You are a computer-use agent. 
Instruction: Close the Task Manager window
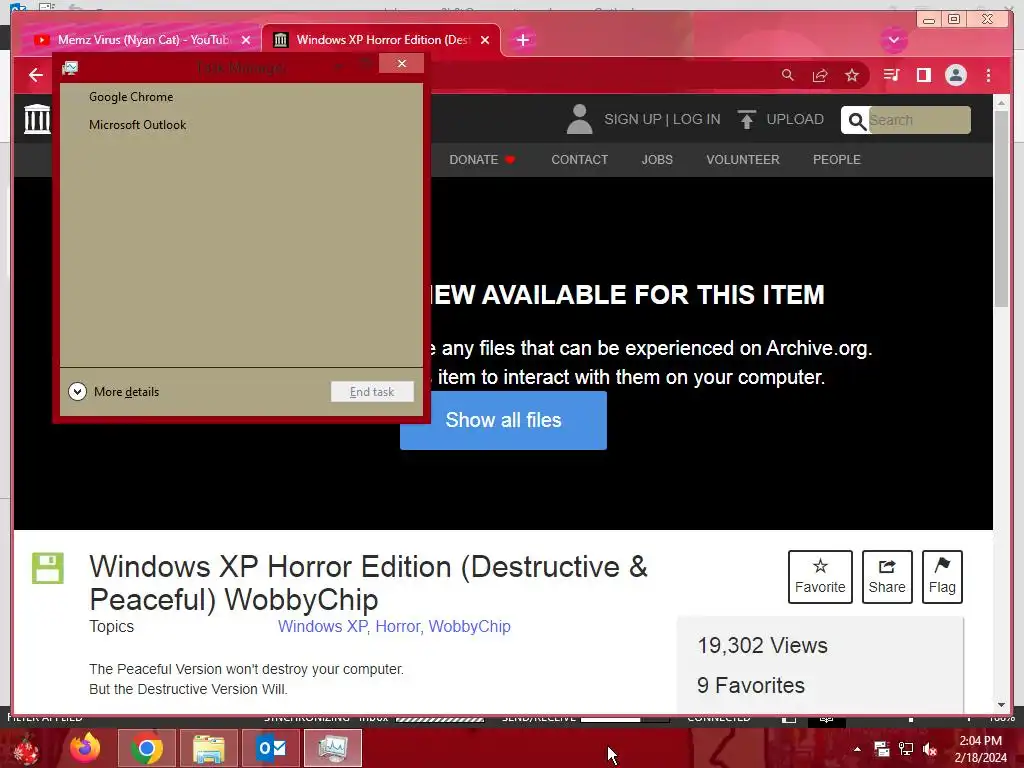[402, 63]
